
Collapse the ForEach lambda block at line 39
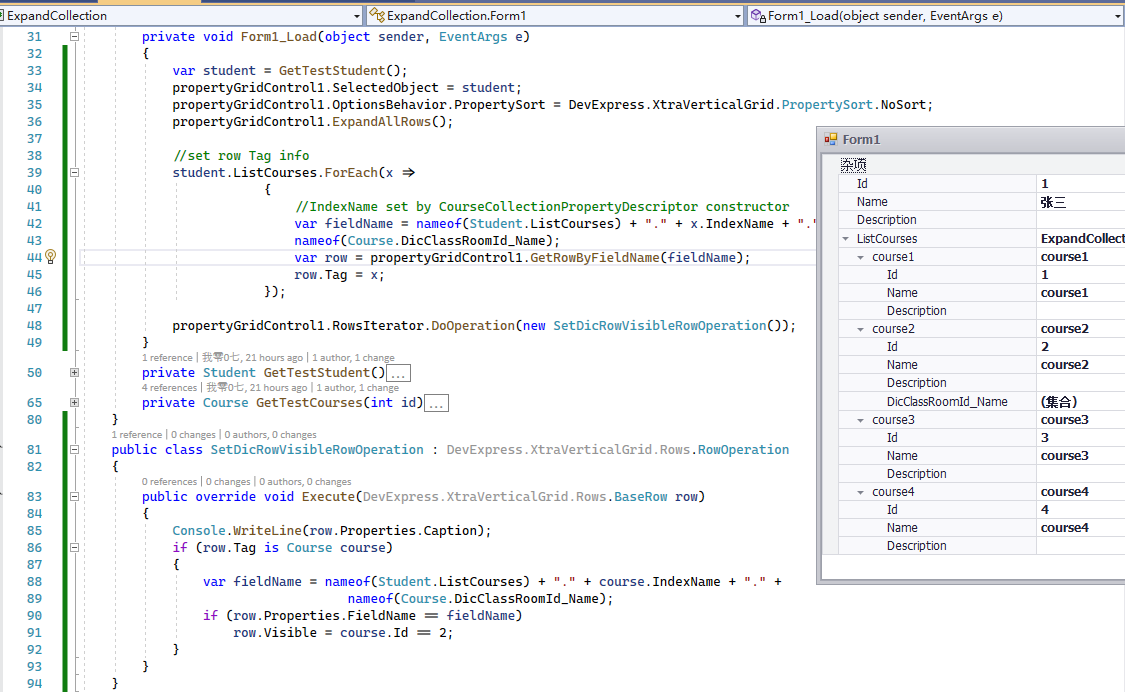click(x=74, y=172)
